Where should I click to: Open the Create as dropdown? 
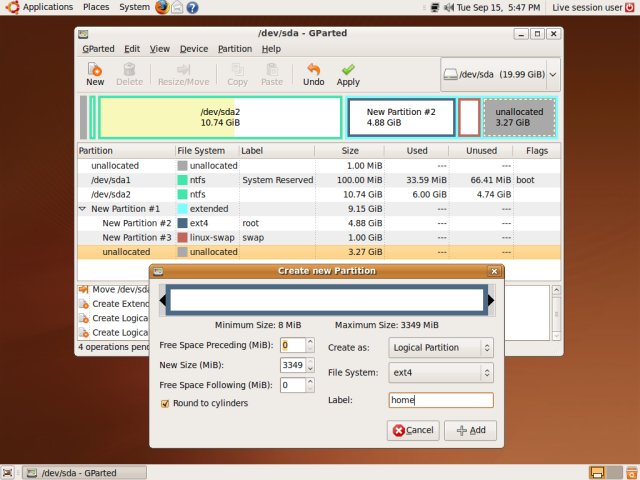coord(441,348)
